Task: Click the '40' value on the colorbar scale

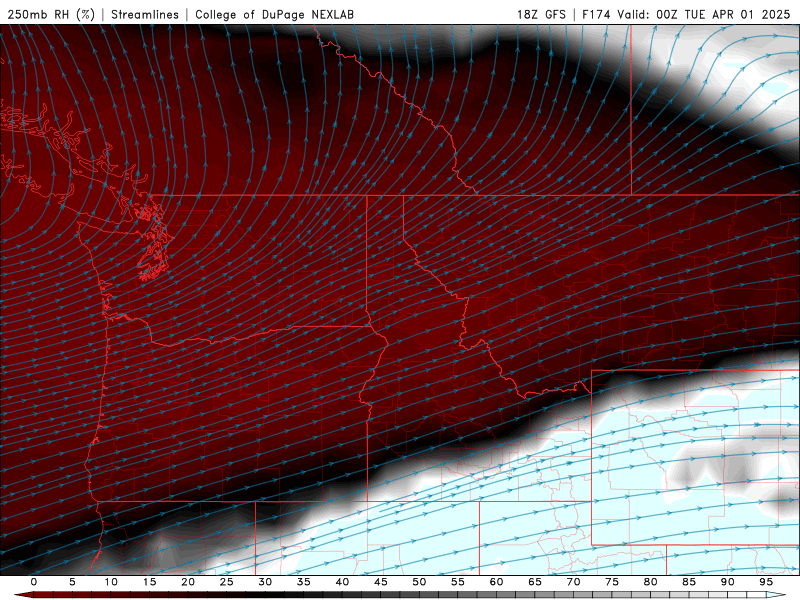Action: coord(342,582)
